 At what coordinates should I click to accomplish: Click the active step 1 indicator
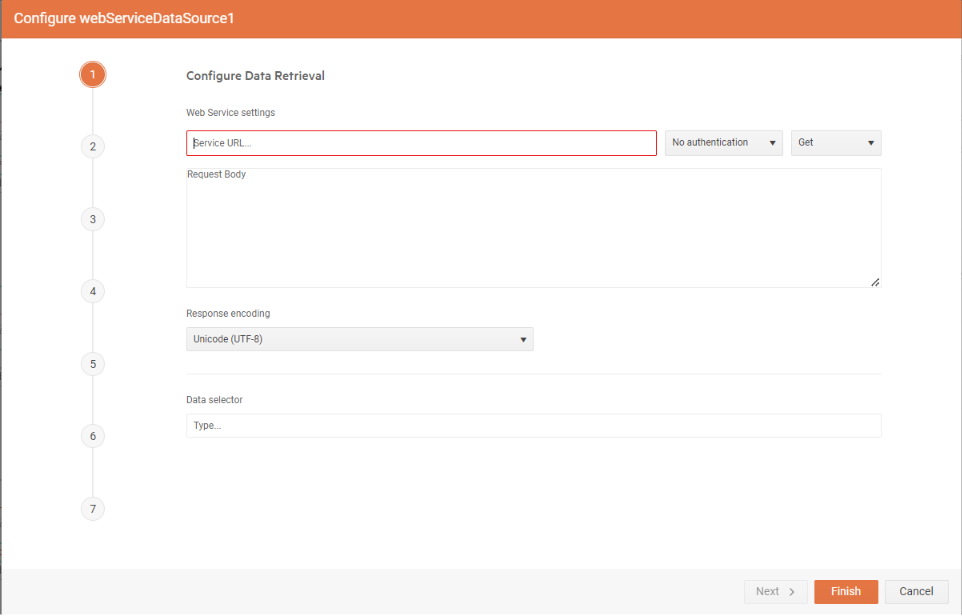click(92, 74)
